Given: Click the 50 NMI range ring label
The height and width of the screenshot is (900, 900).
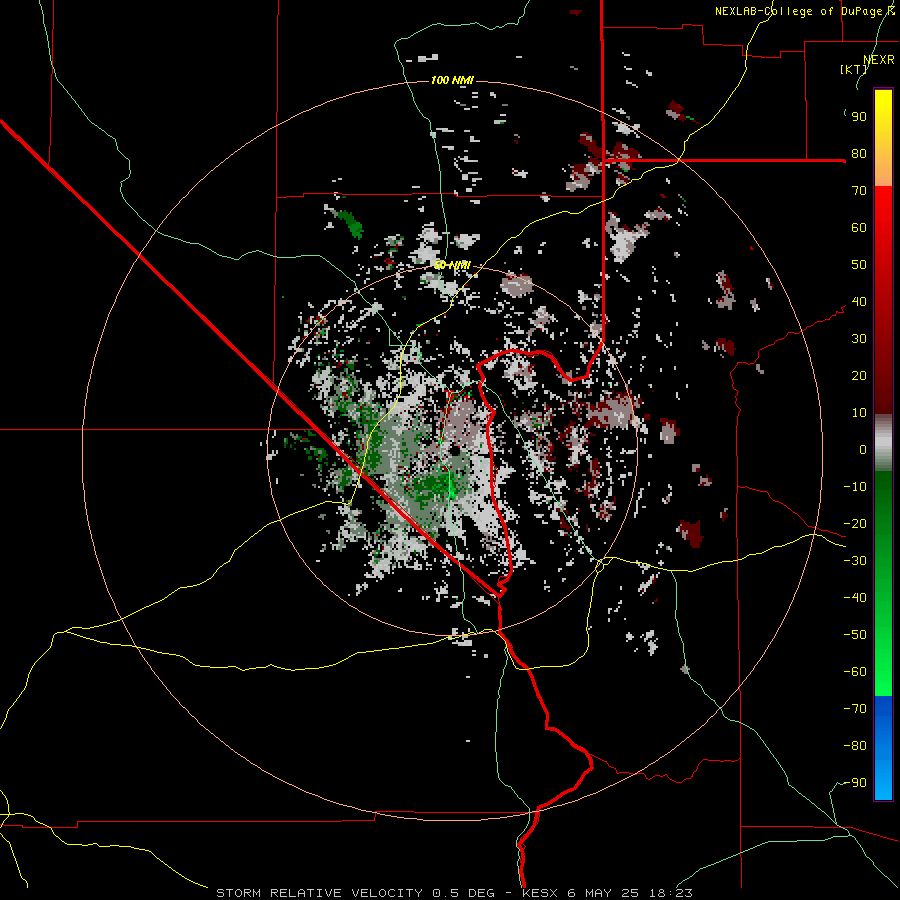Looking at the screenshot, I should pyautogui.click(x=452, y=265).
